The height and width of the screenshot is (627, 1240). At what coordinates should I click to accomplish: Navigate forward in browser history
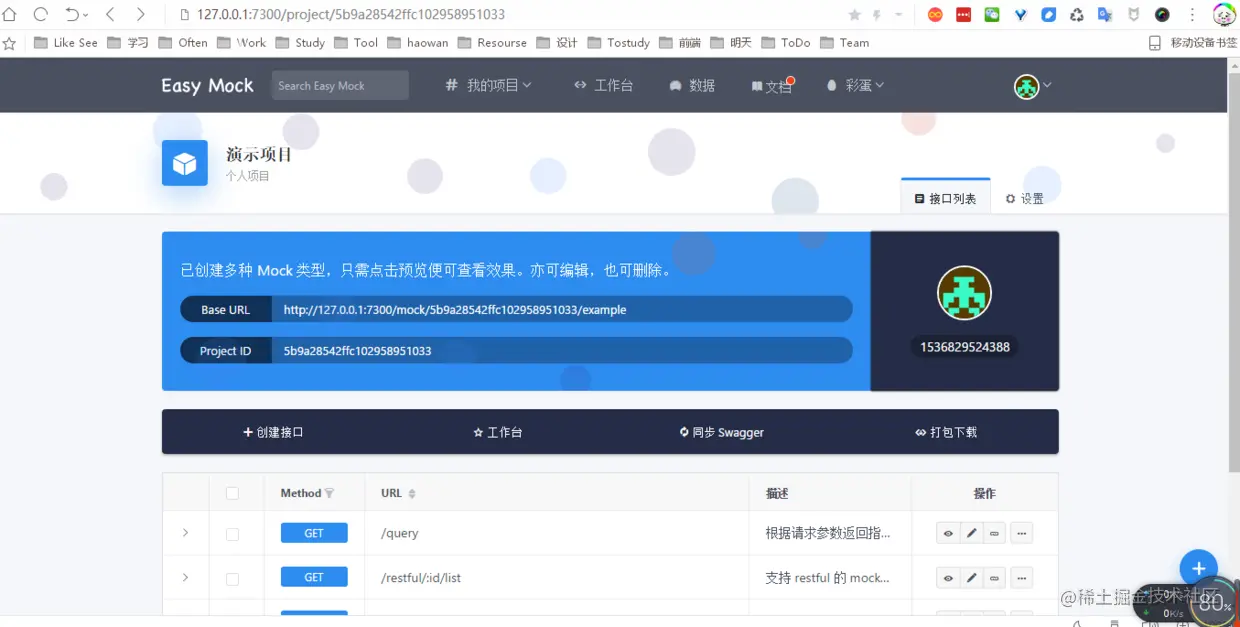[140, 14]
